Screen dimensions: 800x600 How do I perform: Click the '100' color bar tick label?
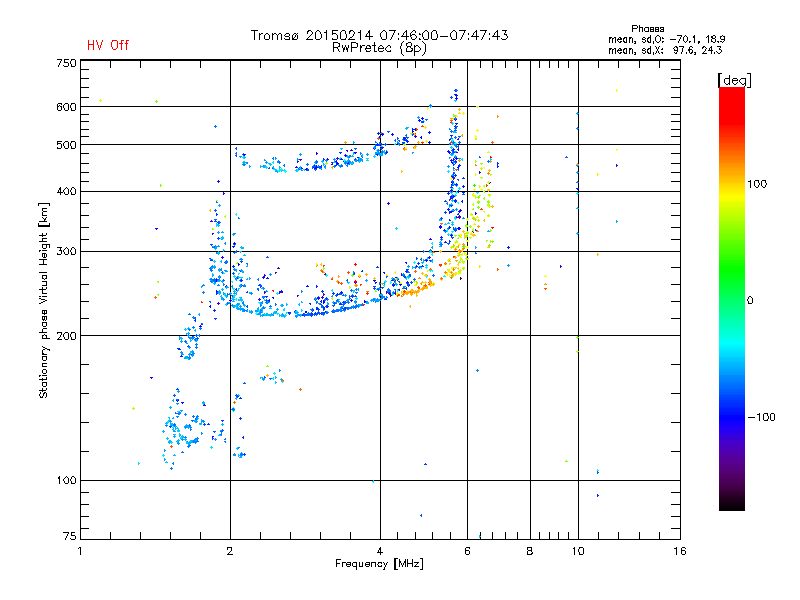click(757, 184)
